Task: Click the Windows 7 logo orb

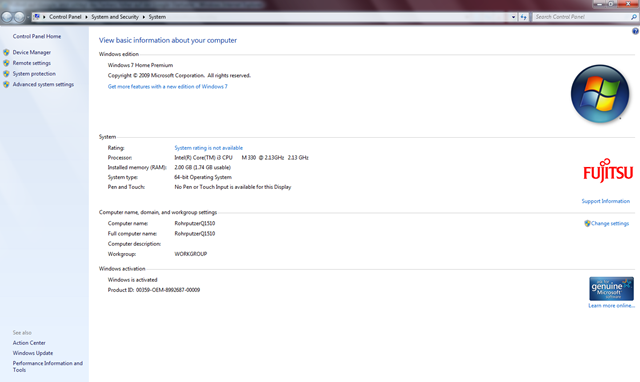Action: [600, 94]
